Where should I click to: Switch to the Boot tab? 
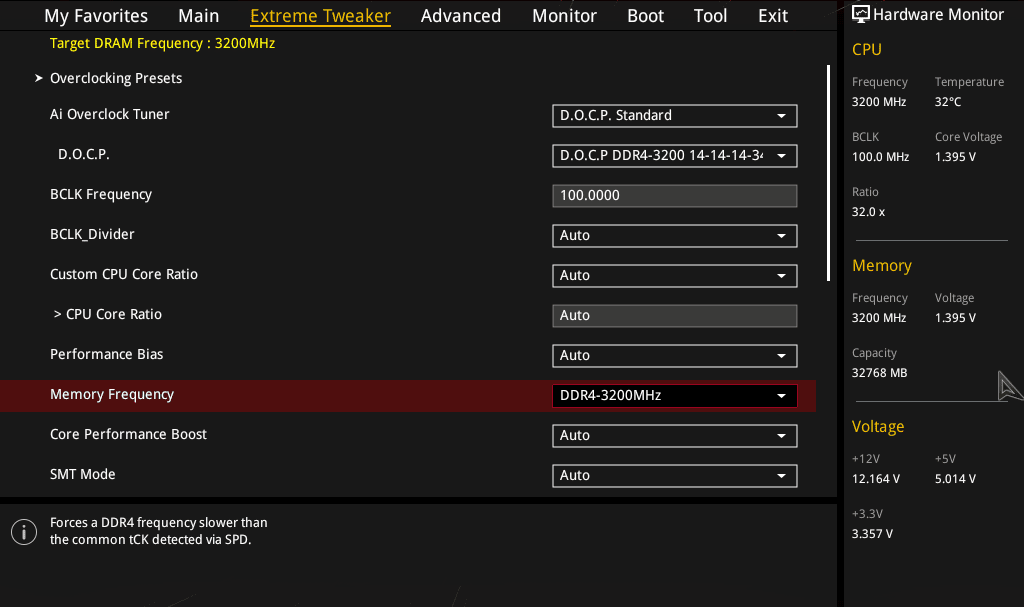coord(645,16)
